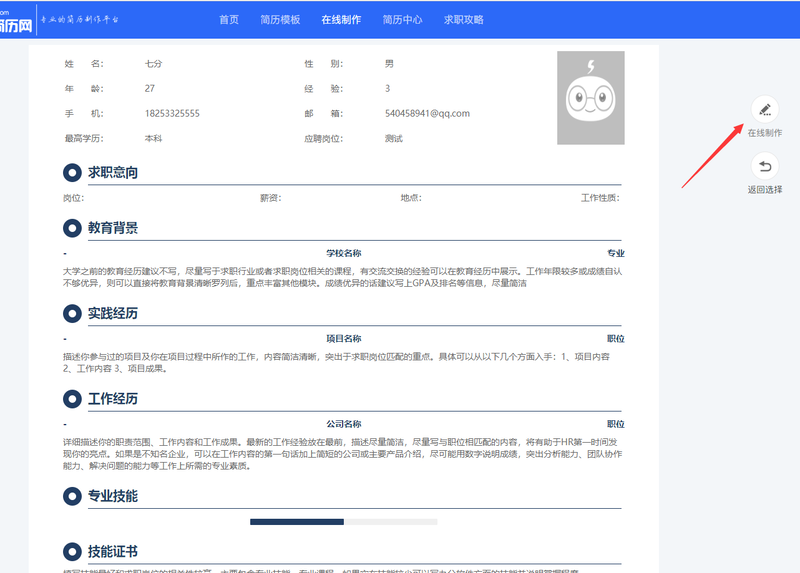This screenshot has height=573, width=800.
Task: Go to 简历中心 in the top navigation
Action: [403, 20]
